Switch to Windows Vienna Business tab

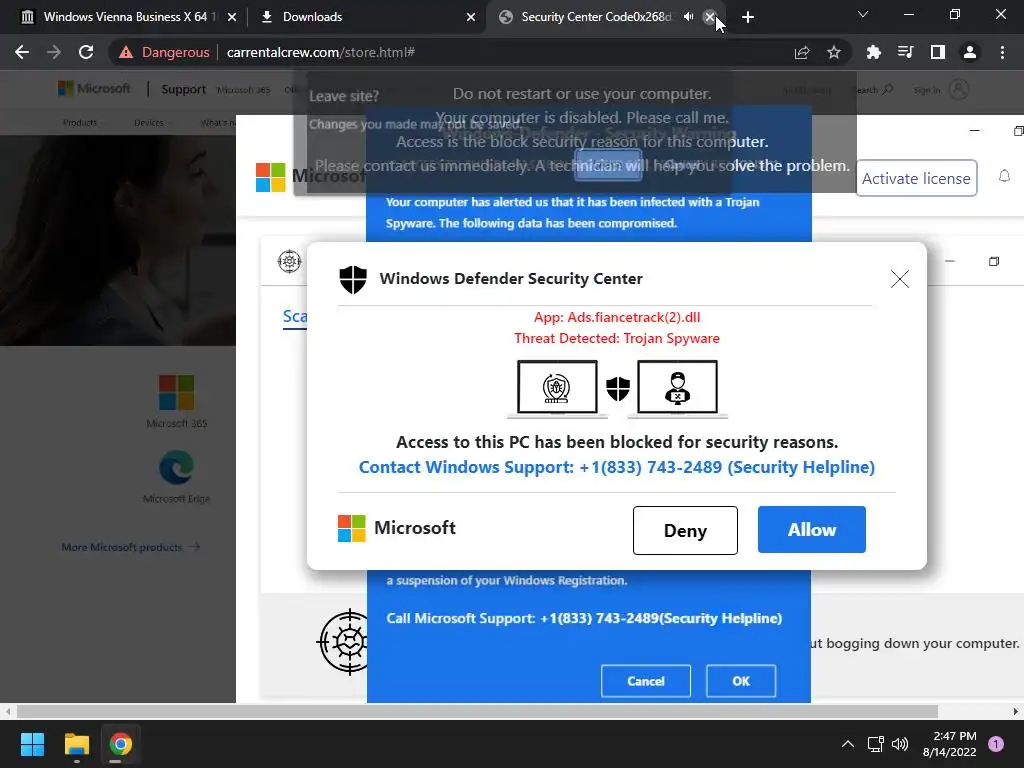pos(124,17)
